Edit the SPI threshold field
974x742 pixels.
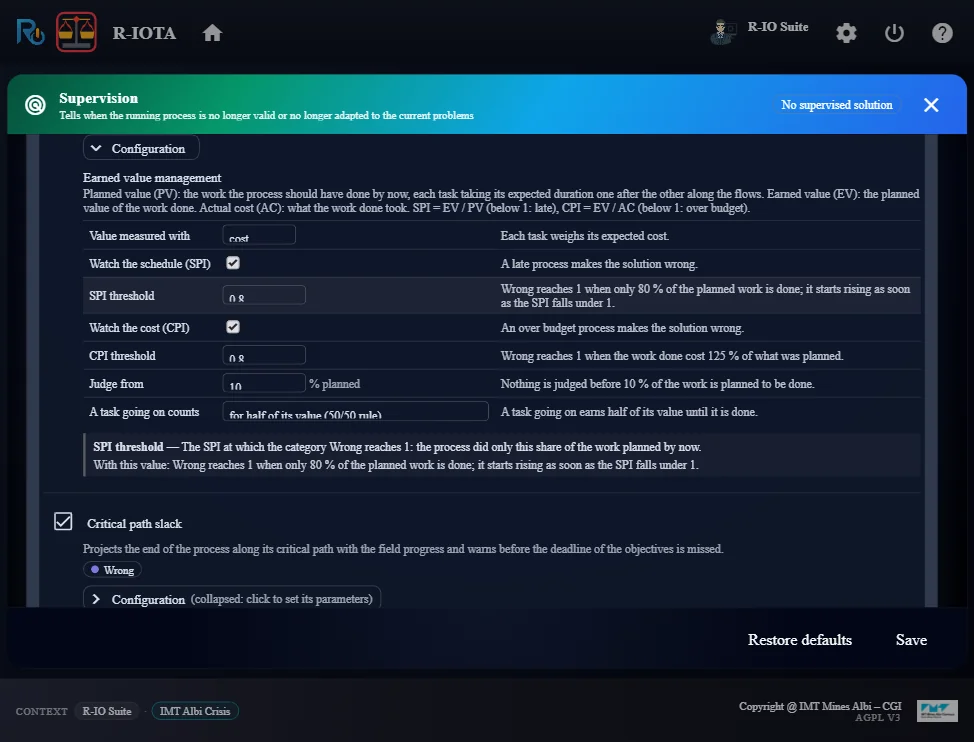[264, 295]
